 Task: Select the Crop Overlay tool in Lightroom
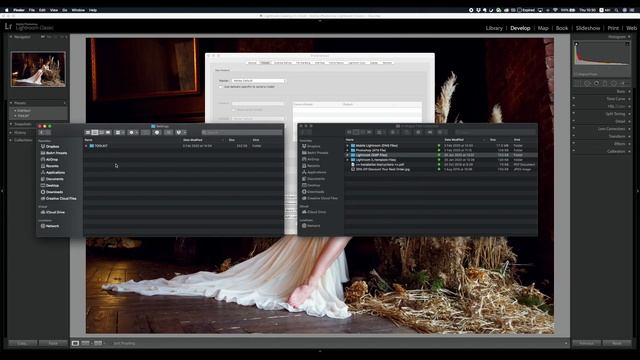[x=578, y=83]
